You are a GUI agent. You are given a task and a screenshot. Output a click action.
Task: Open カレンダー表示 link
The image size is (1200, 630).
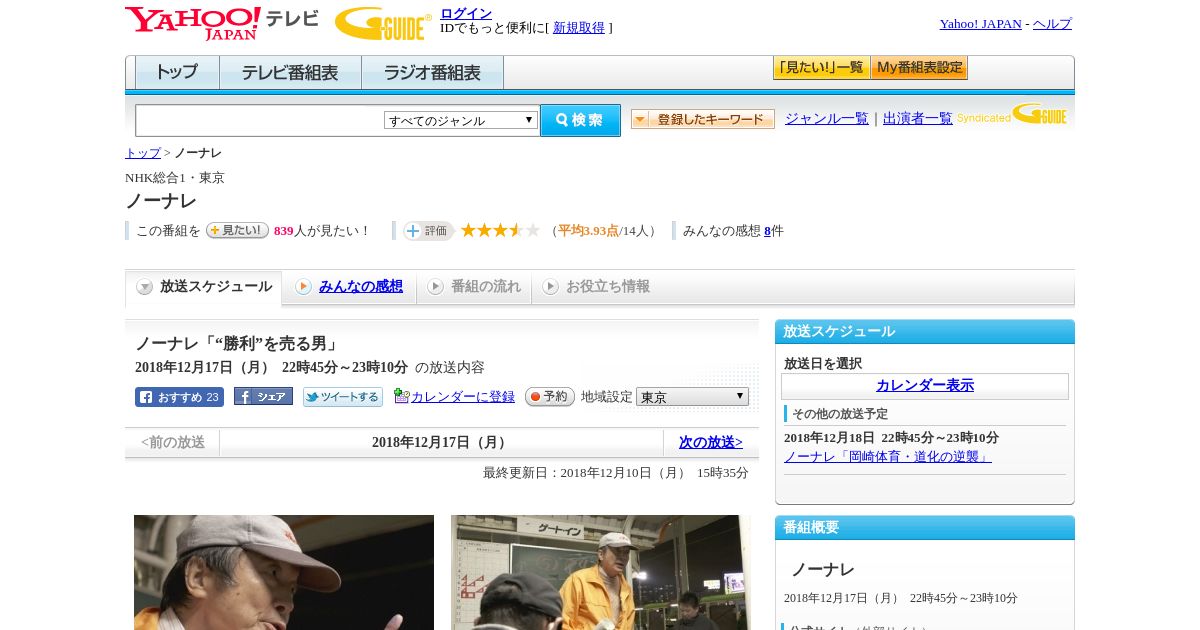click(x=925, y=386)
